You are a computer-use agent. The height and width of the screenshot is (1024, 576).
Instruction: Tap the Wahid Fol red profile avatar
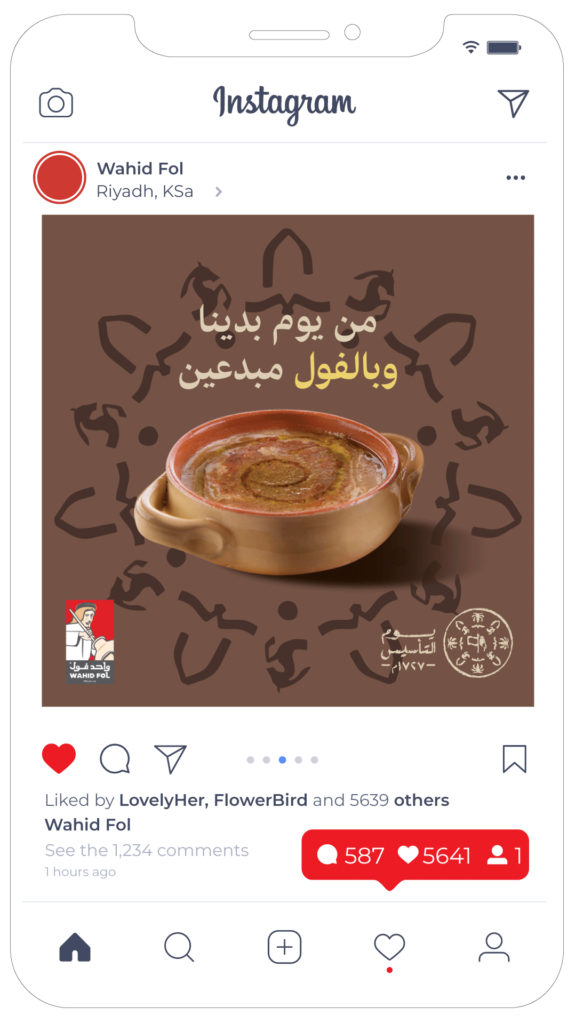(x=59, y=178)
